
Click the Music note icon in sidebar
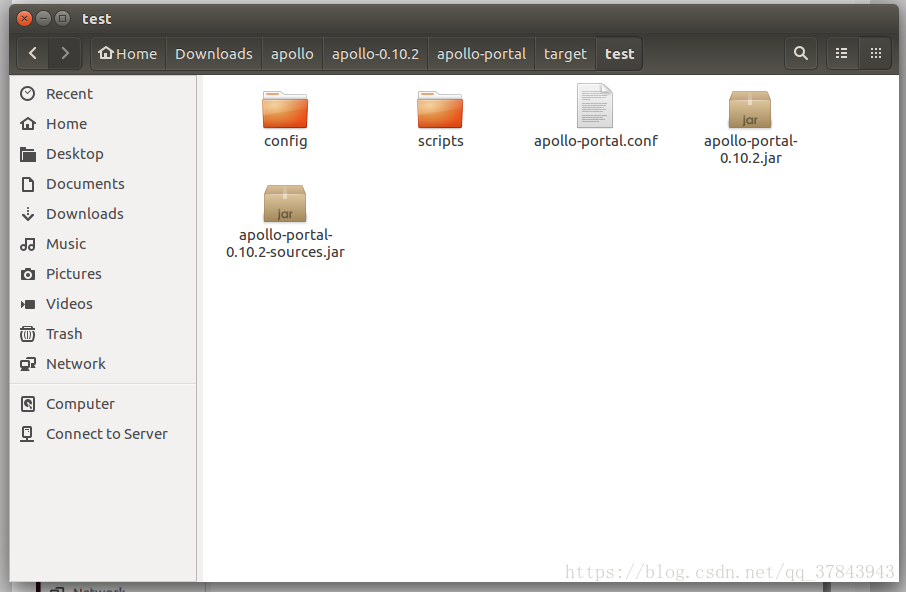click(28, 244)
